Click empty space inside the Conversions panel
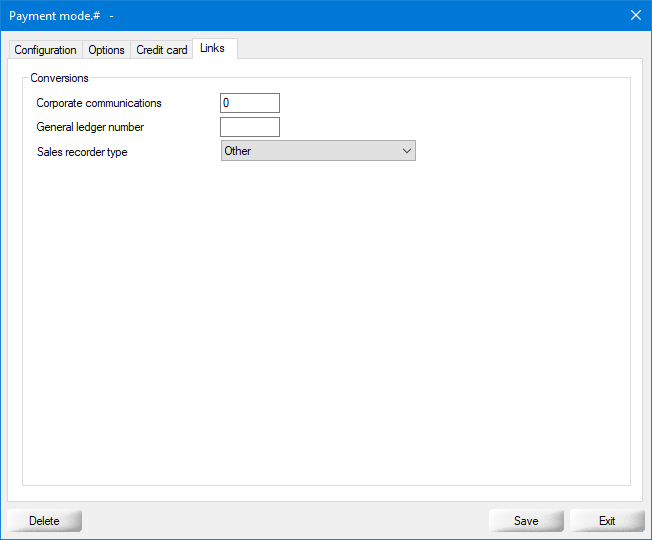Viewport: 652px width, 540px height. [x=326, y=320]
